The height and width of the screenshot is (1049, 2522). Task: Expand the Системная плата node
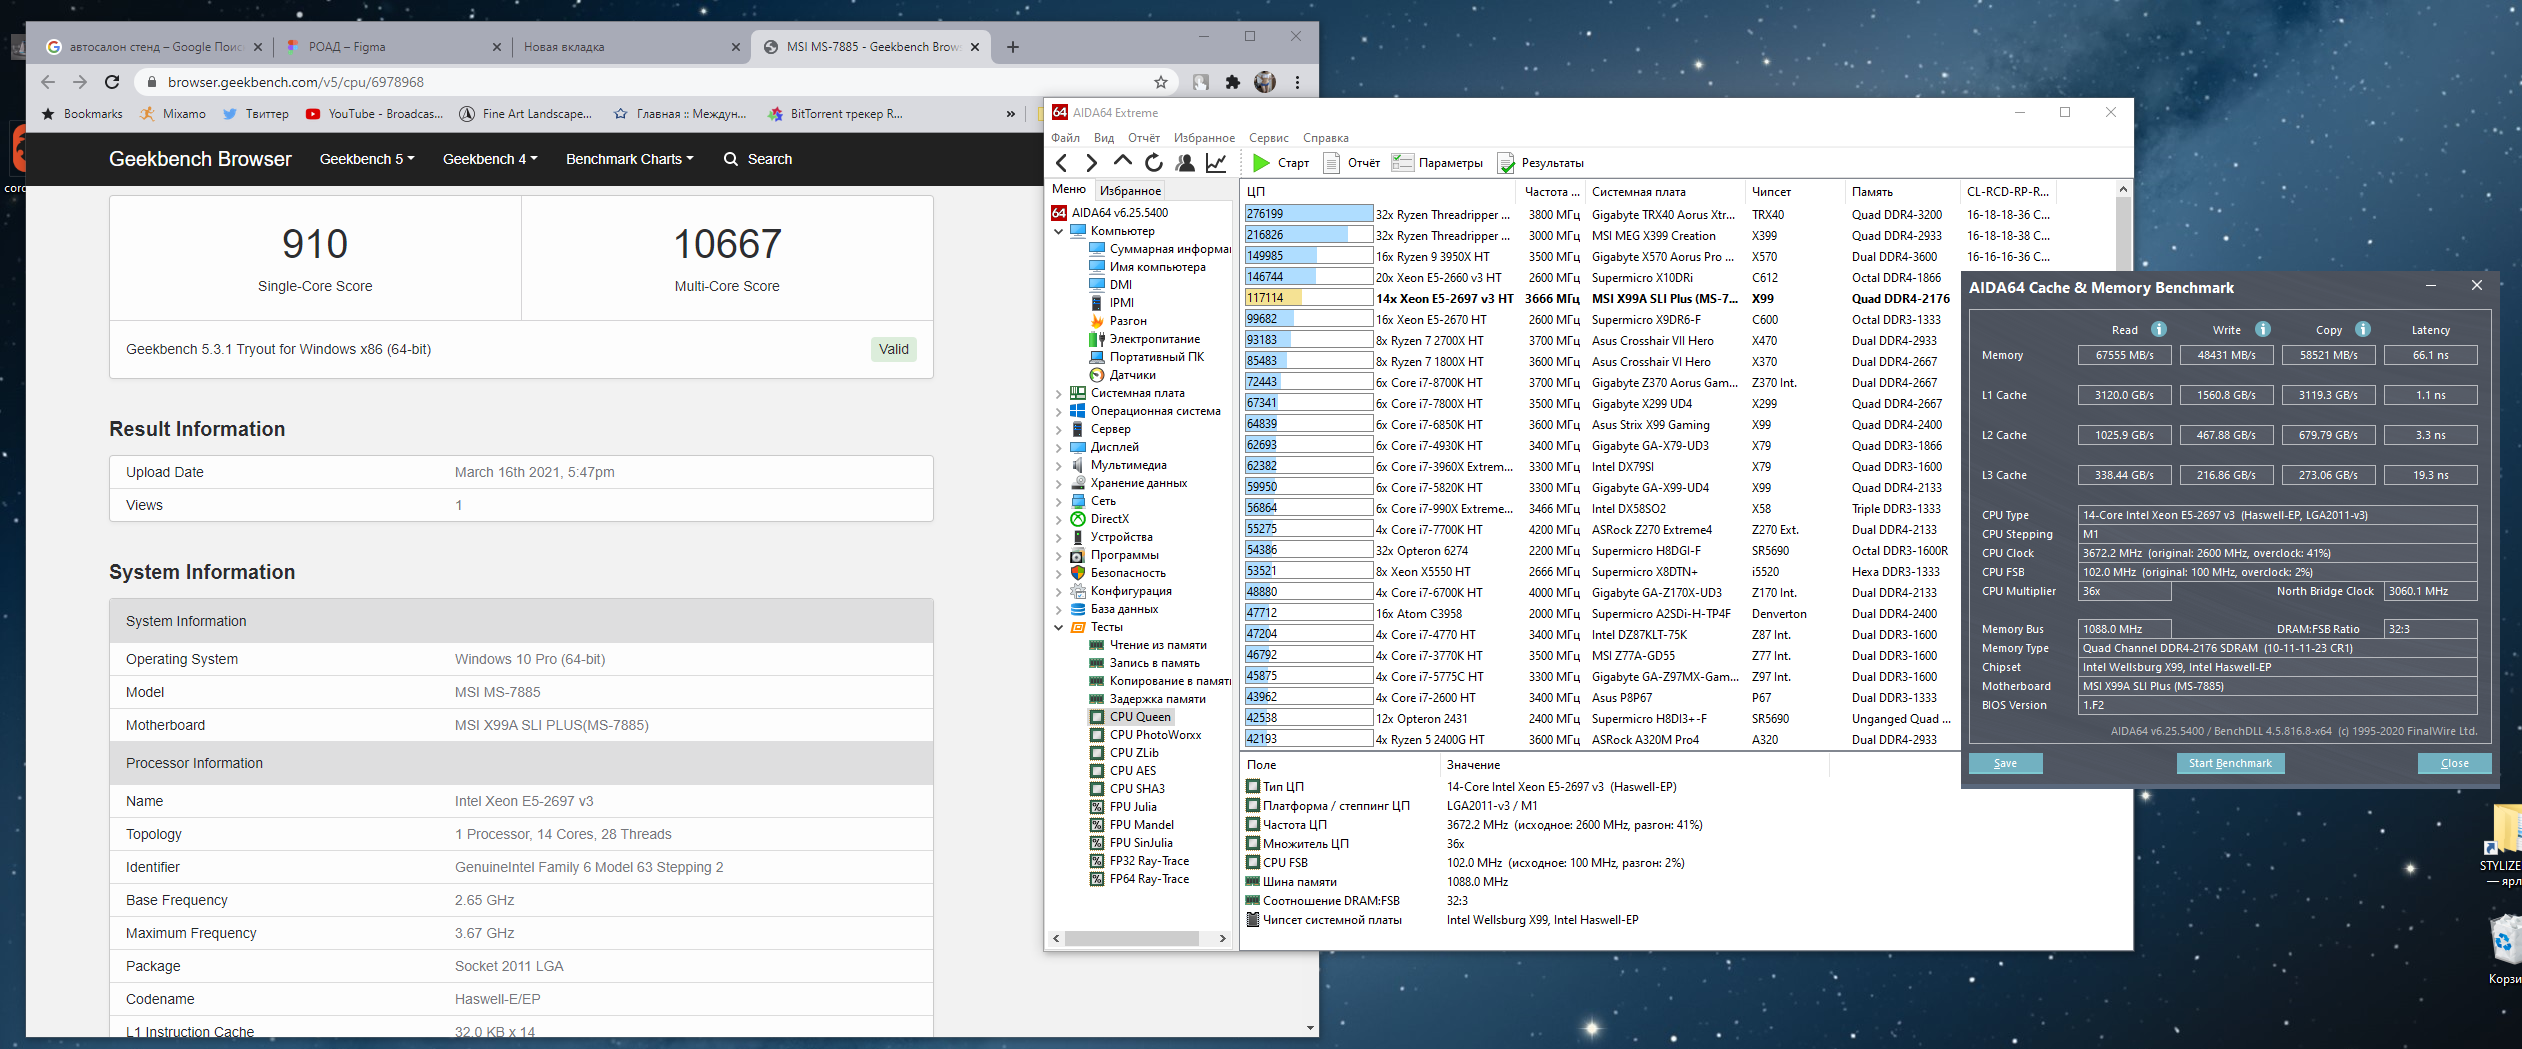click(1058, 393)
